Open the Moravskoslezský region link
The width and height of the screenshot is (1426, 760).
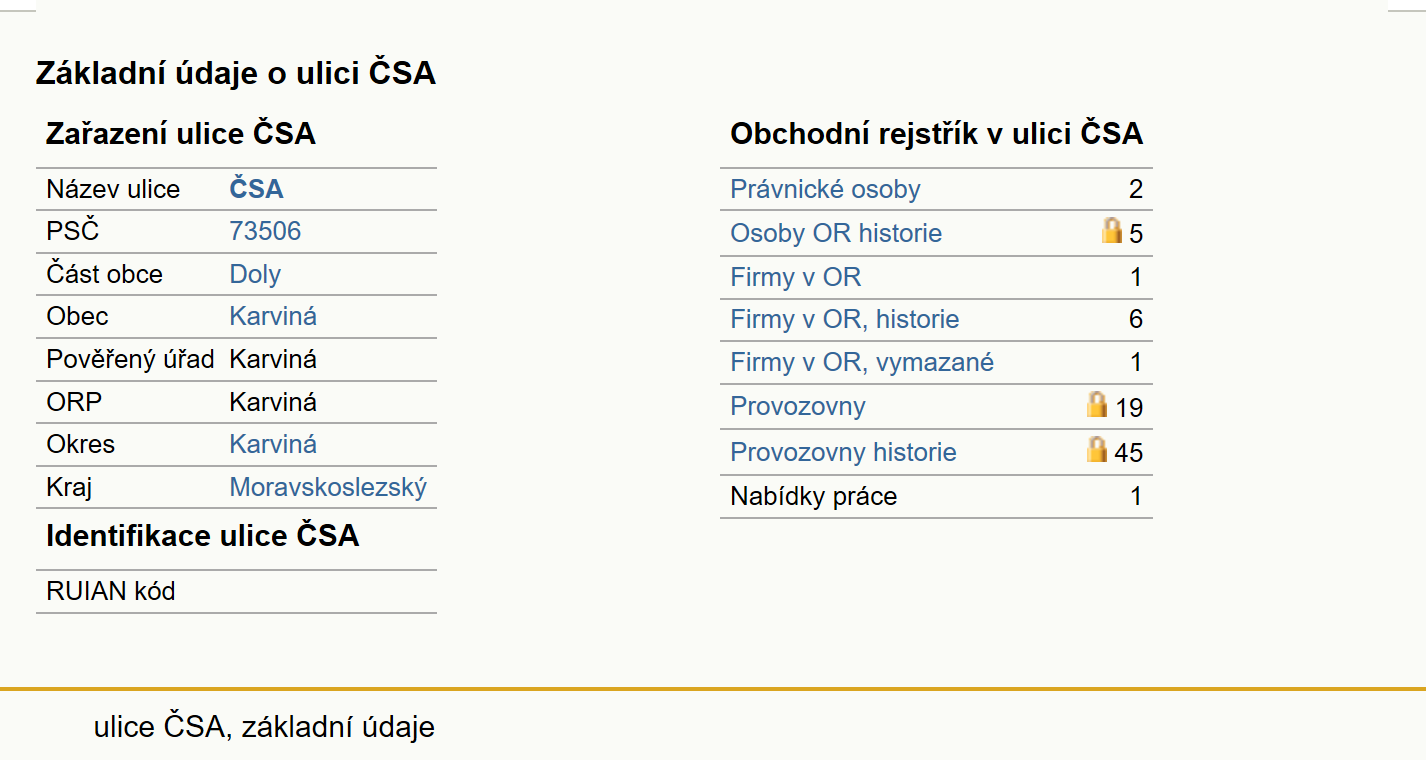click(x=328, y=487)
